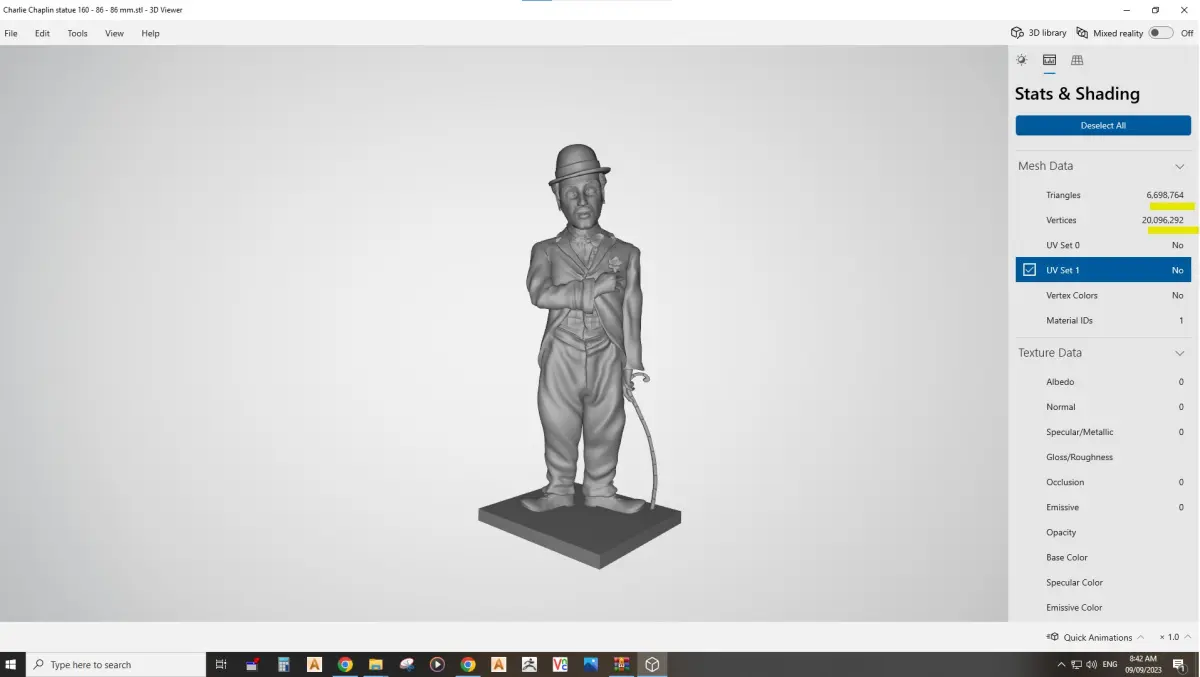Open File Explorer from the taskbar

point(376,664)
